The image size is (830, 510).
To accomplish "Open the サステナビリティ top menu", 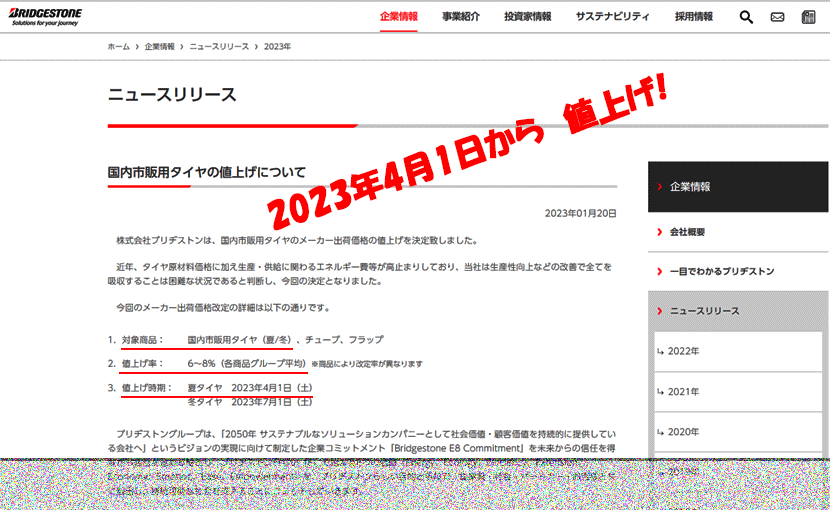I will click(x=612, y=16).
